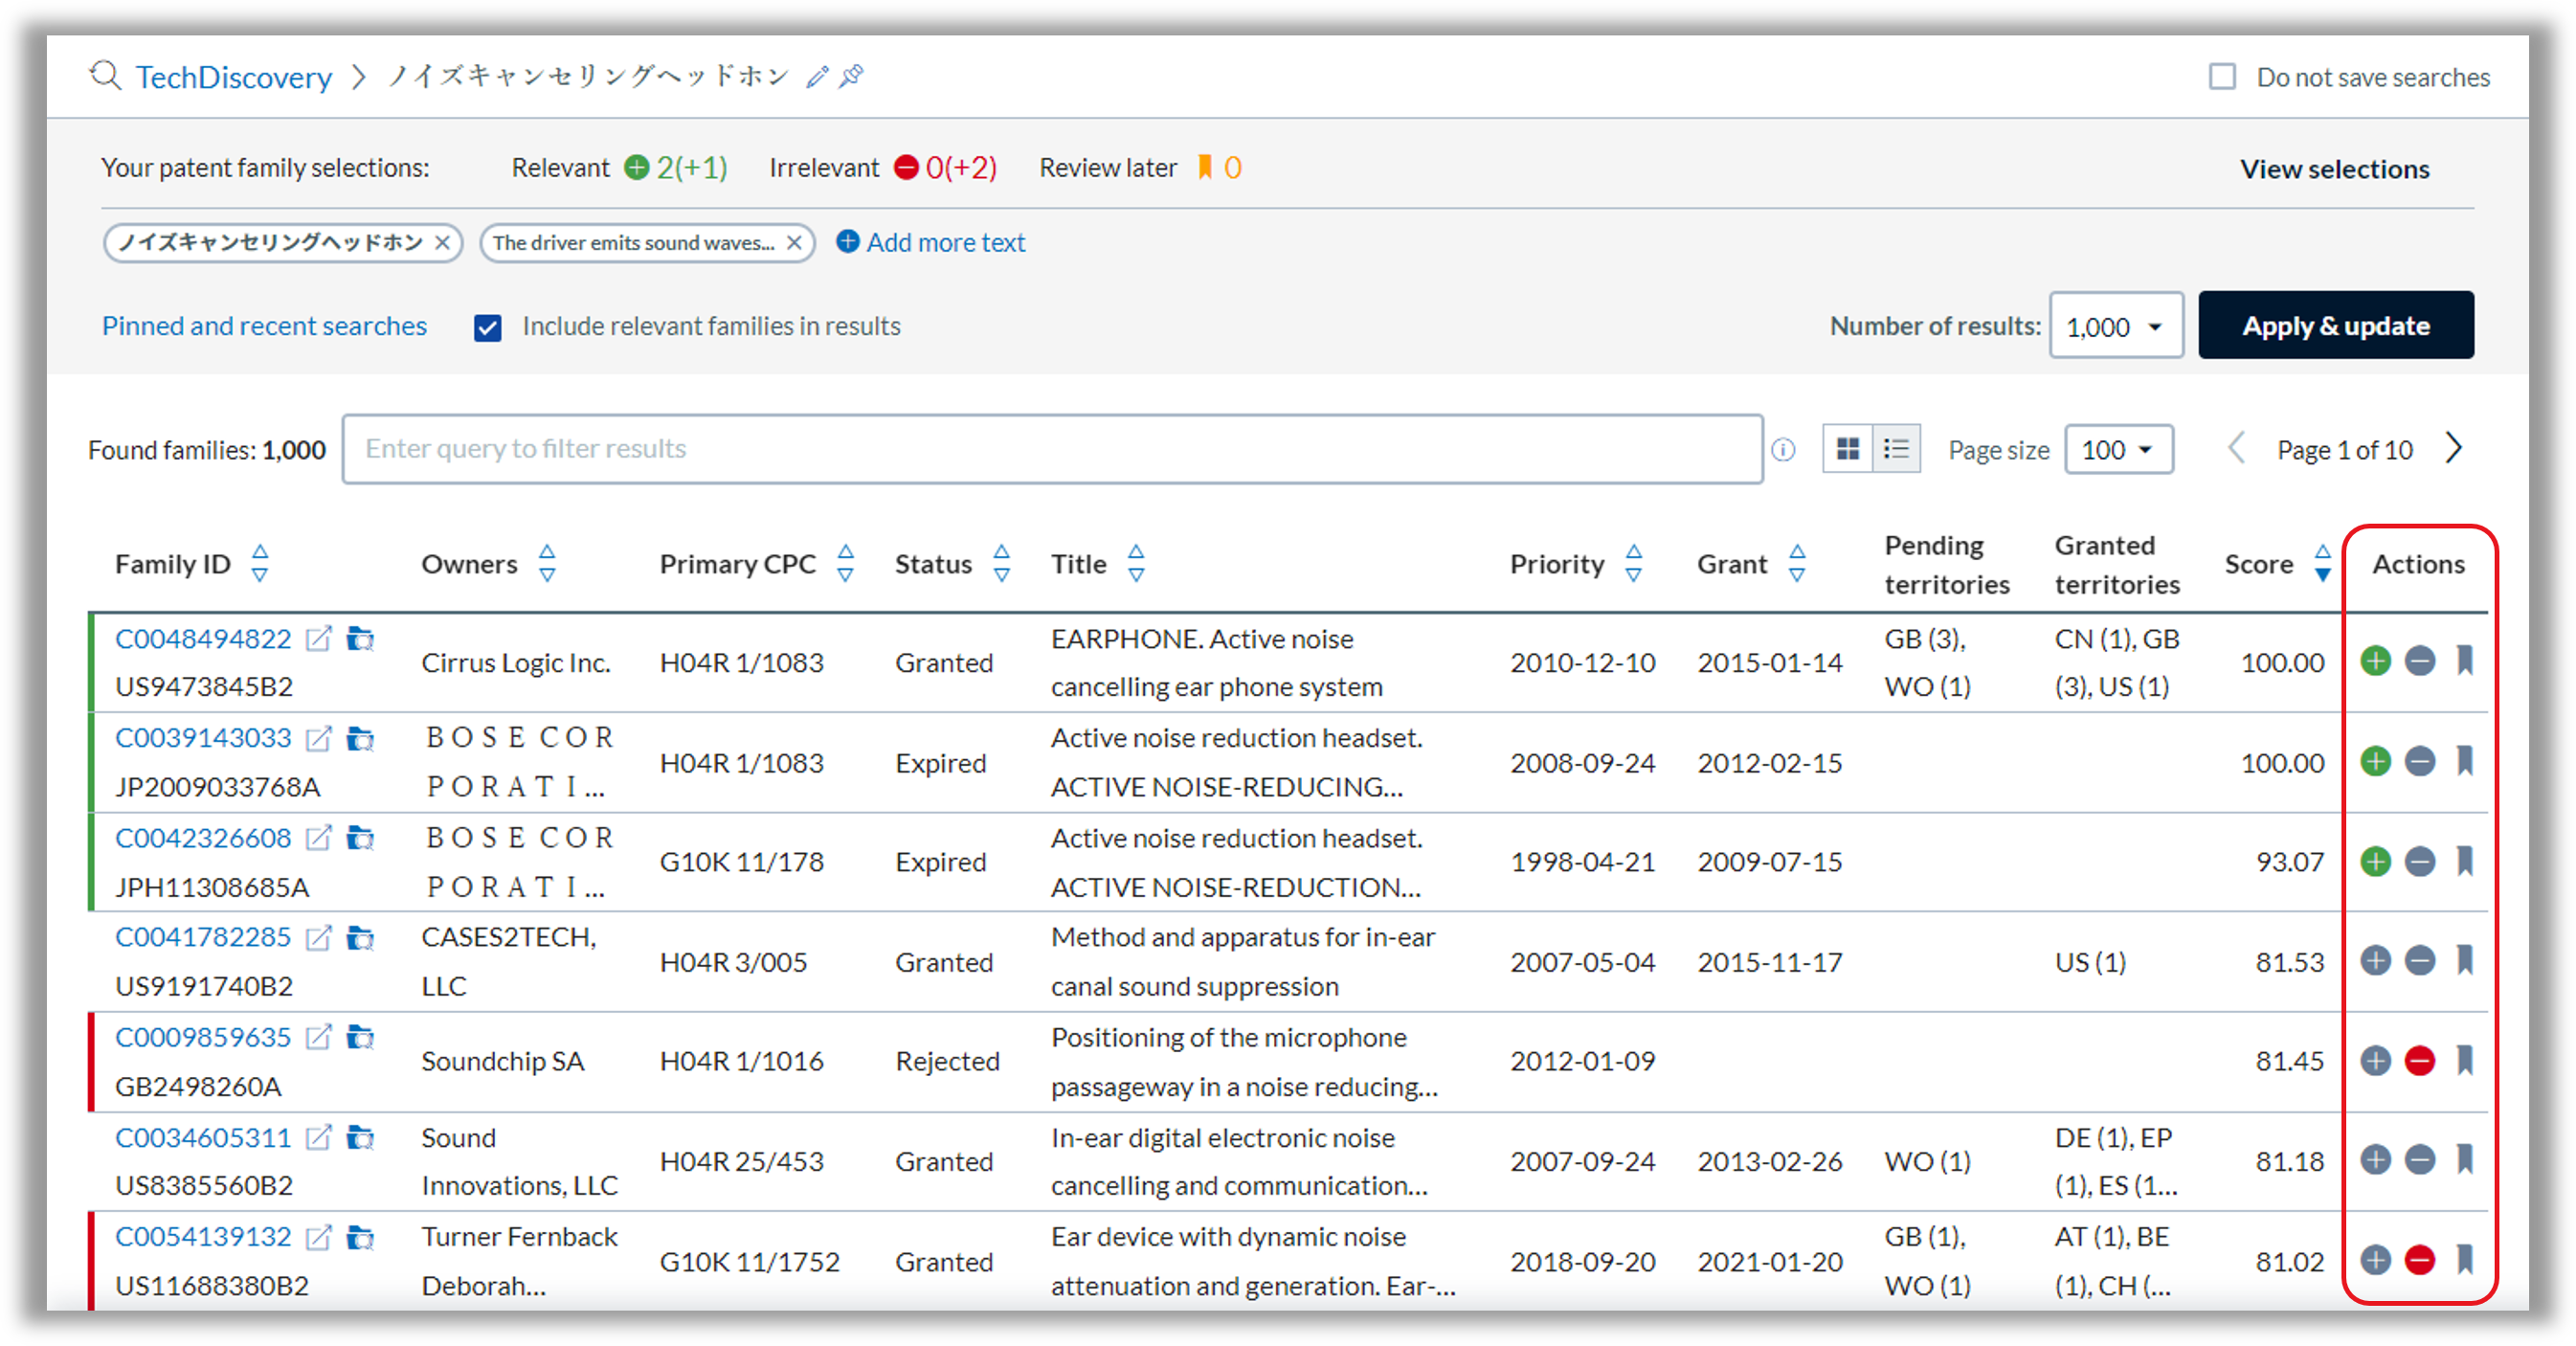
Task: Remove the ノイズキャンセリングヘッドホン query chip
Action: point(442,243)
